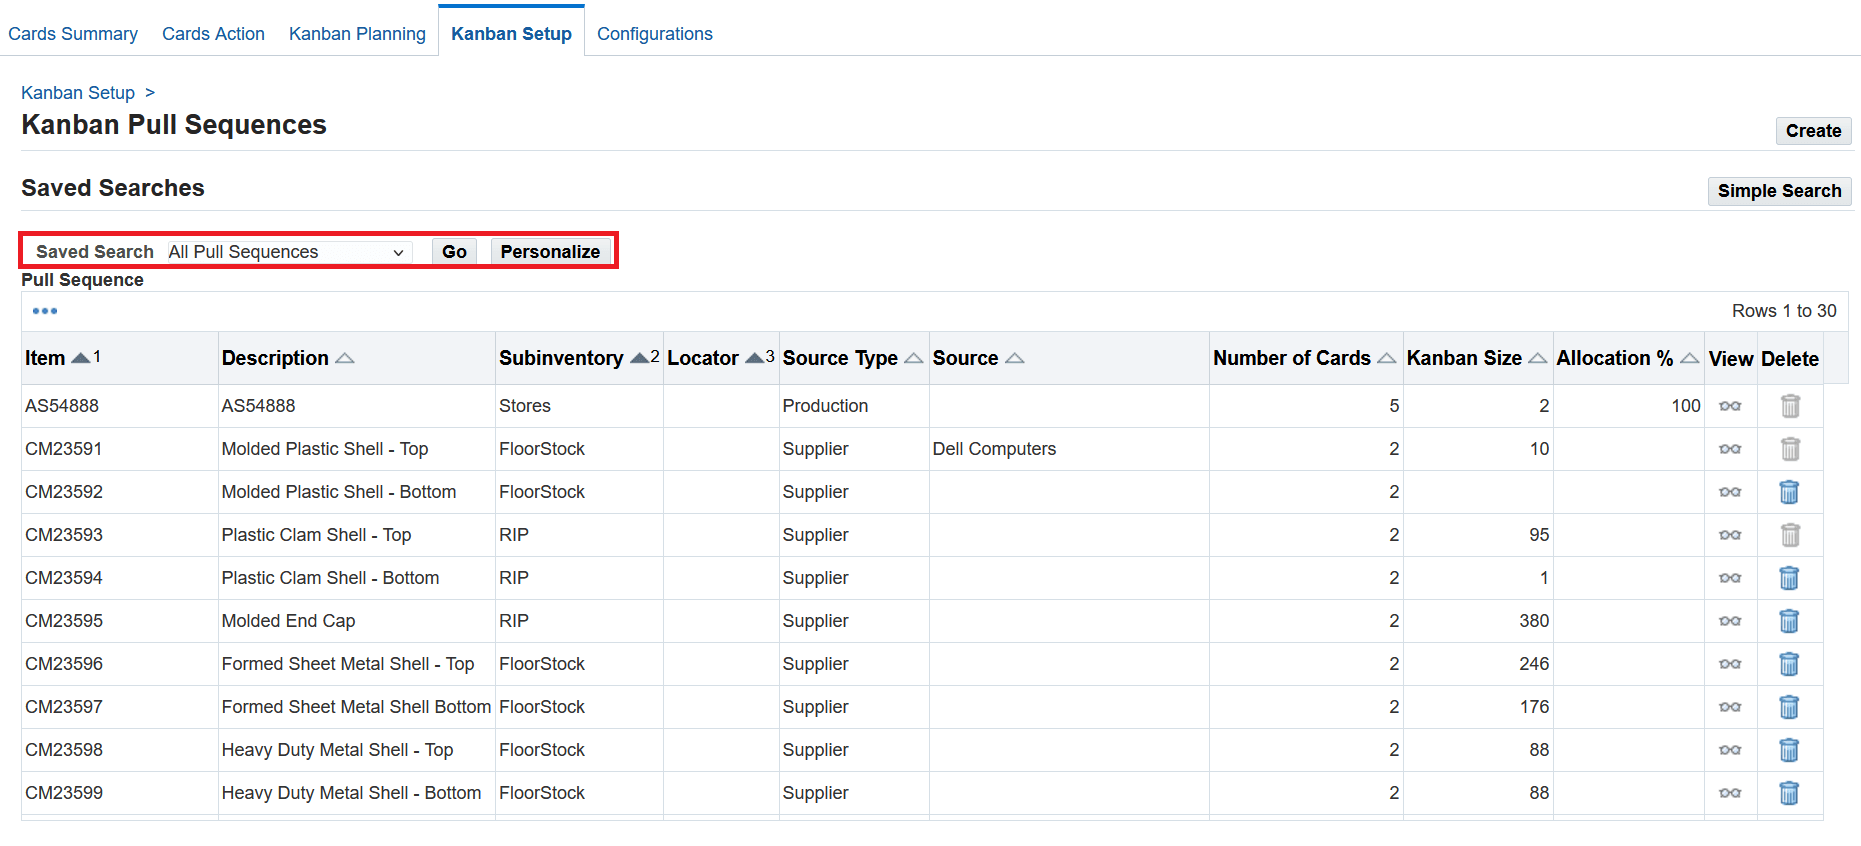Sort the Allocation % column
1861x846 pixels.
point(1689,358)
